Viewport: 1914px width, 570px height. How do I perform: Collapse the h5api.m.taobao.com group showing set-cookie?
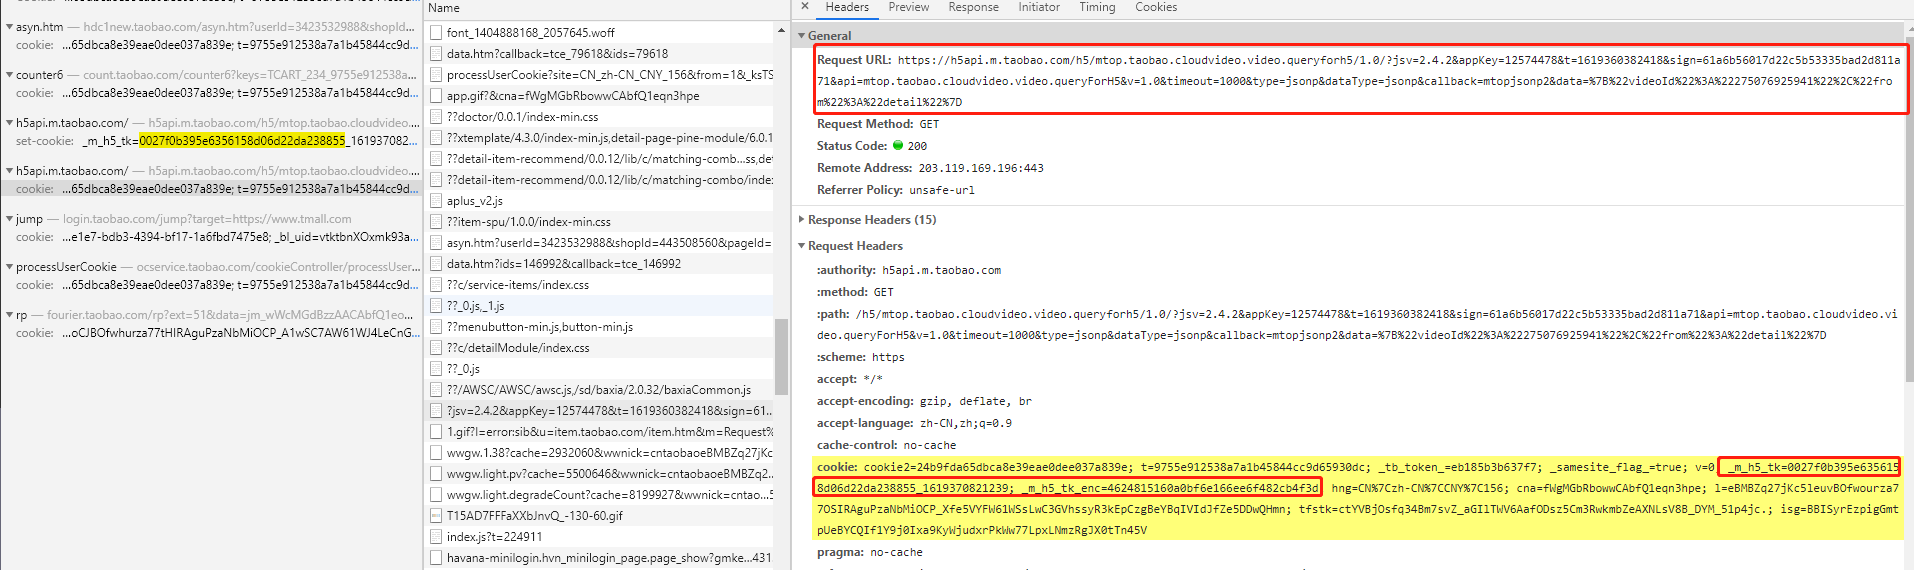pyautogui.click(x=9, y=123)
